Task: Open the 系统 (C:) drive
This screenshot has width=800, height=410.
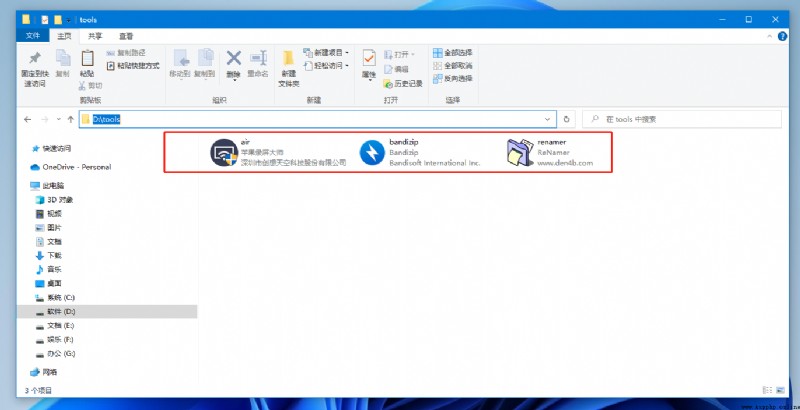Action: tap(55, 297)
